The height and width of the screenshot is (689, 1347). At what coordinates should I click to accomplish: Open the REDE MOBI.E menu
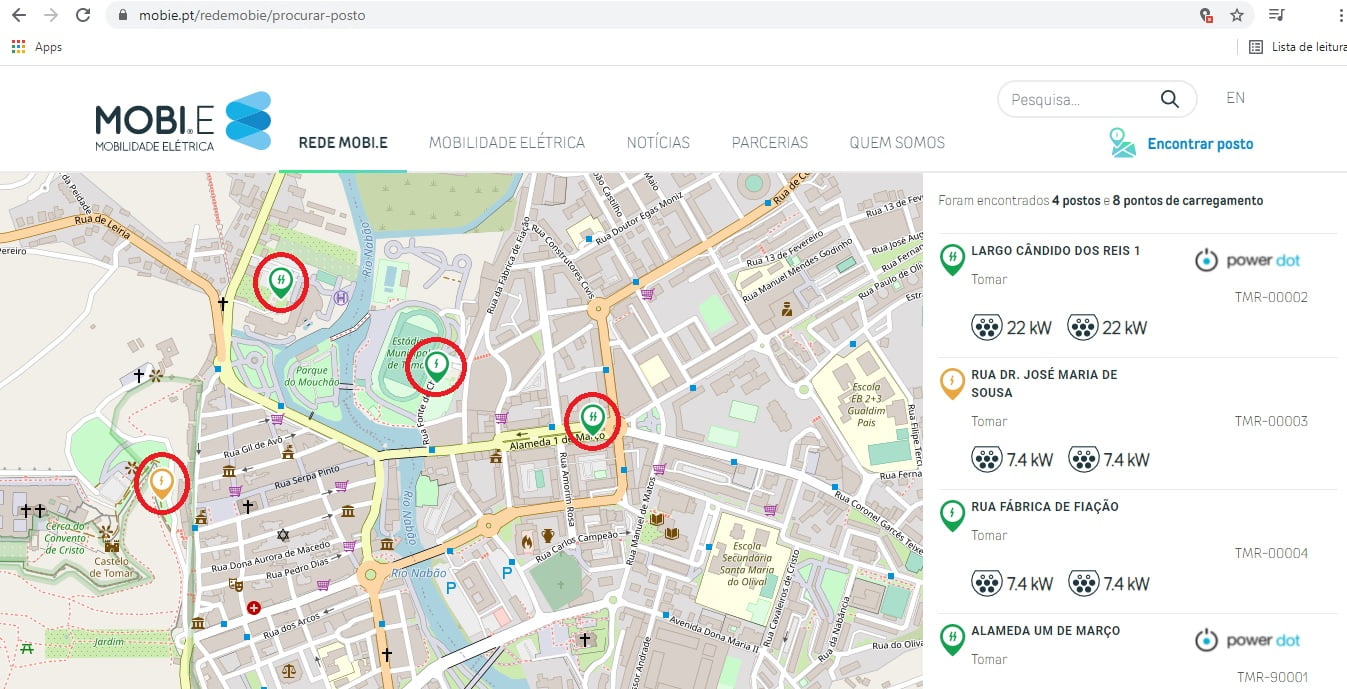[x=343, y=143]
